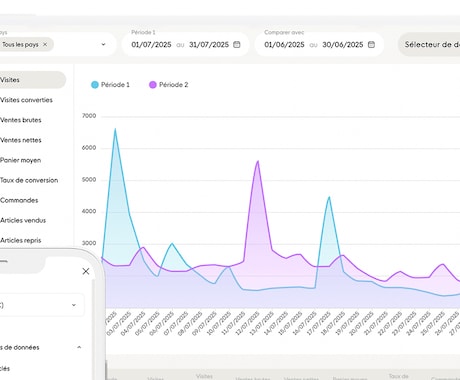Edit Période 1 end date 31/07/2025
The width and height of the screenshot is (460, 380).
(209, 45)
